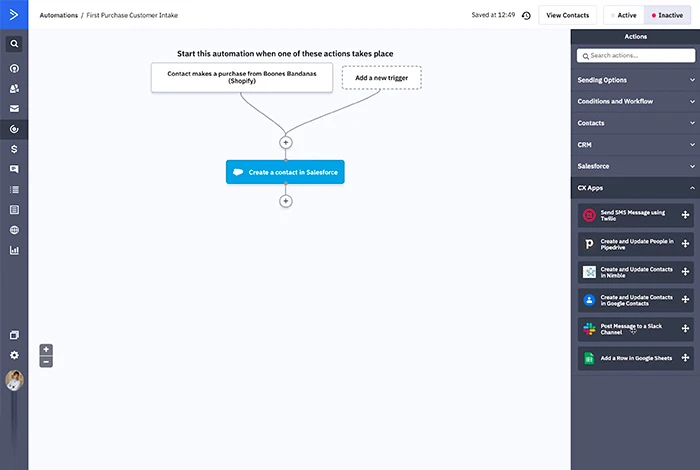The image size is (700, 470).
Task: Open the Contacts people sidebar icon
Action: (x=14, y=88)
